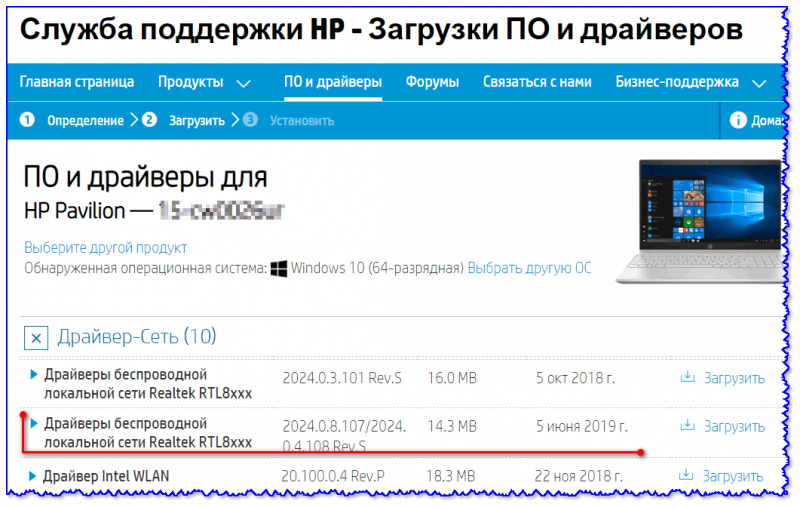The image size is (800, 507).
Task: Click Выберите другой продукт link
Action: [106, 248]
